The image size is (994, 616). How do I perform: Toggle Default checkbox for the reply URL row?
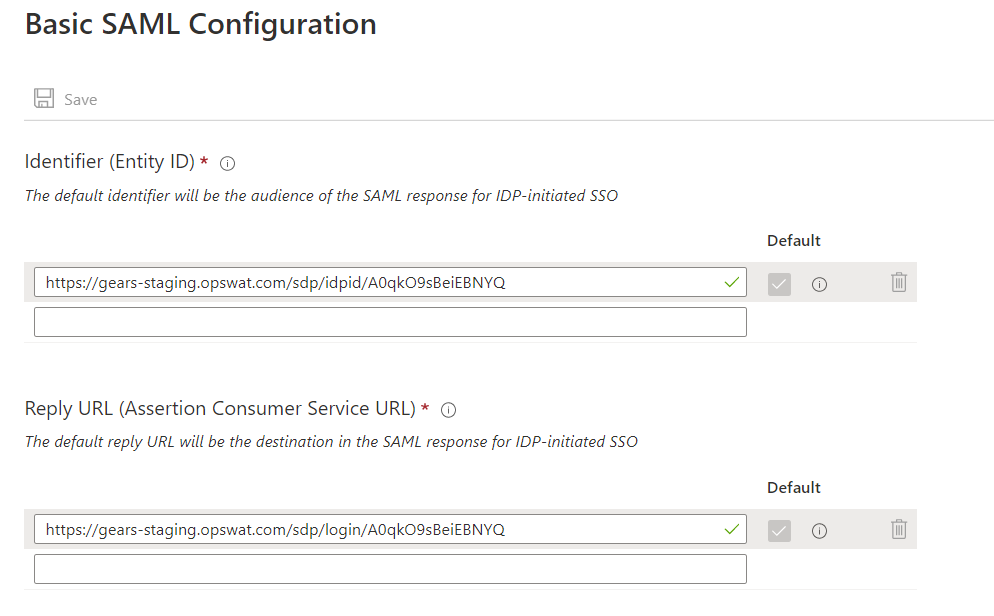point(779,530)
